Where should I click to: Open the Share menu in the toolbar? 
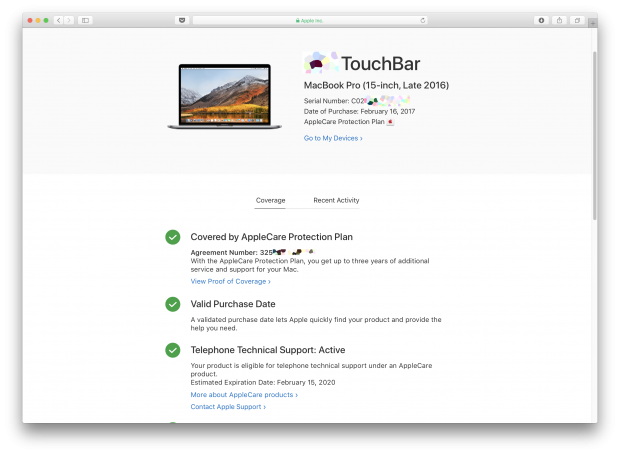click(559, 20)
